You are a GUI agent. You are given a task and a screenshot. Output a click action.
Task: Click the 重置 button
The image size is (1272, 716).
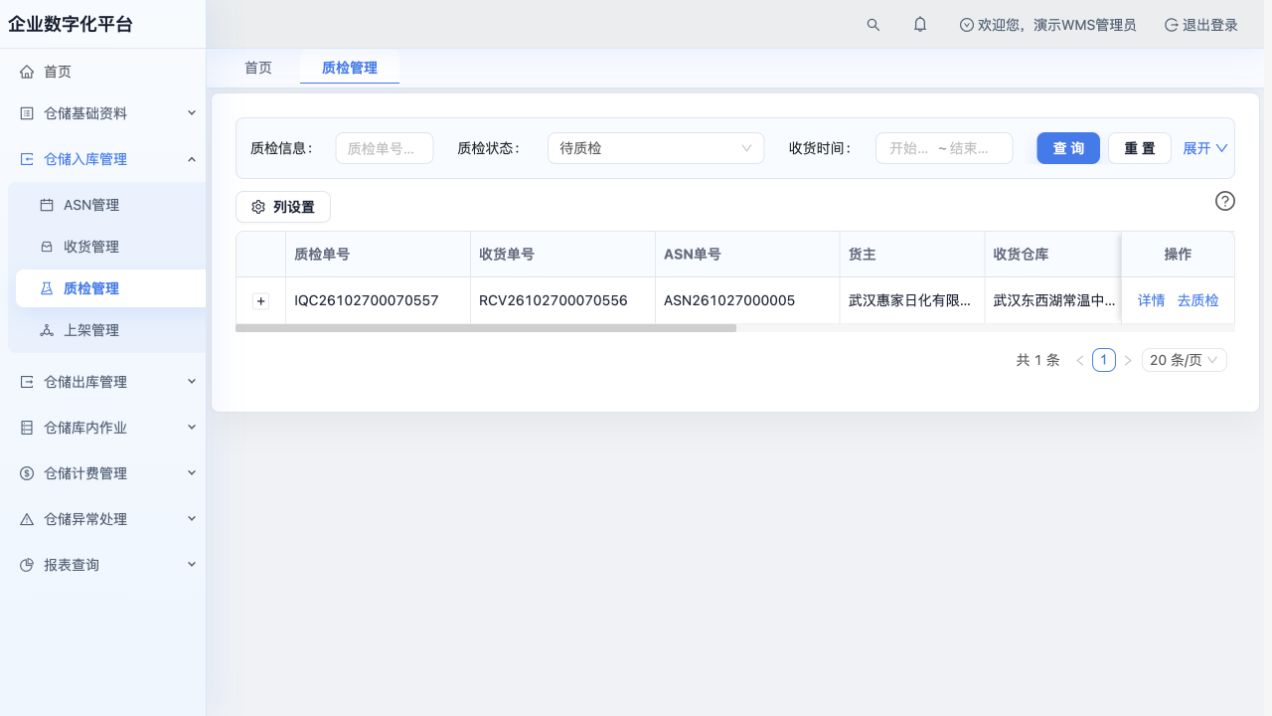[x=1140, y=148]
